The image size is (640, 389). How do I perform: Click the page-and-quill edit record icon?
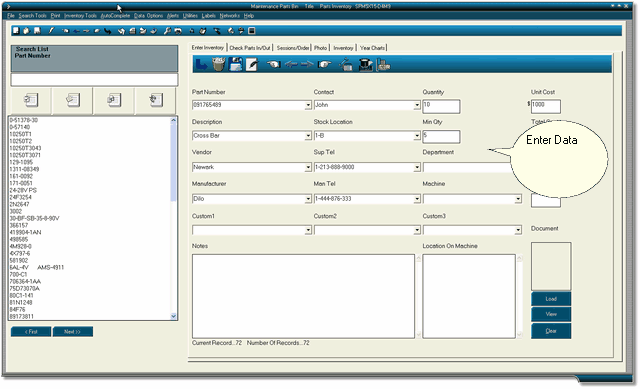click(x=251, y=64)
